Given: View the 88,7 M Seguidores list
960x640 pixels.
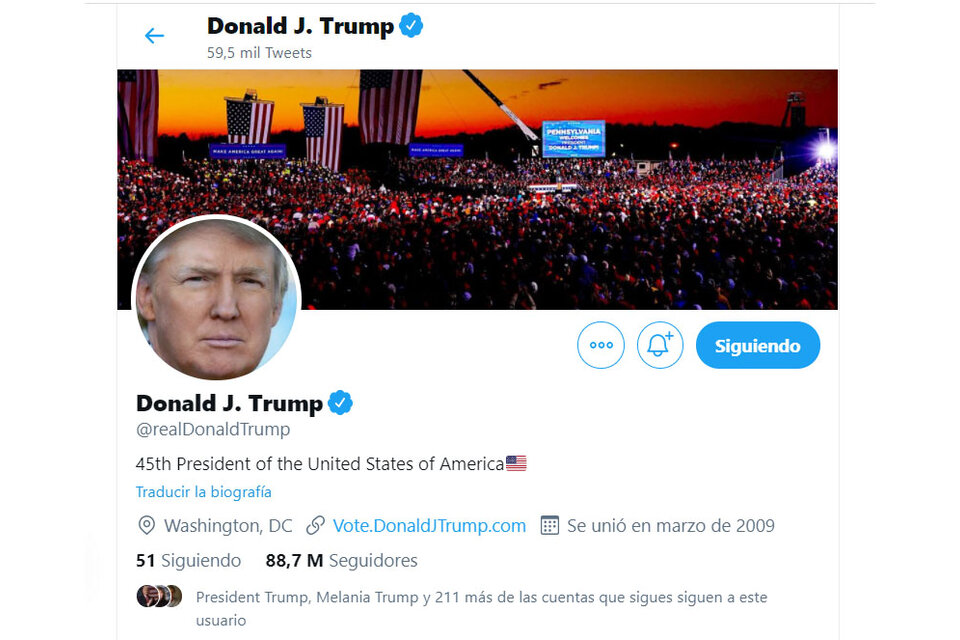Looking at the screenshot, I should point(342,560).
